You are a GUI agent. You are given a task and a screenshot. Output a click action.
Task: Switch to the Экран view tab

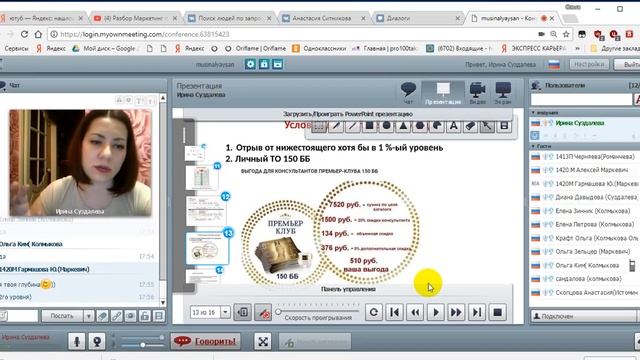pos(502,93)
